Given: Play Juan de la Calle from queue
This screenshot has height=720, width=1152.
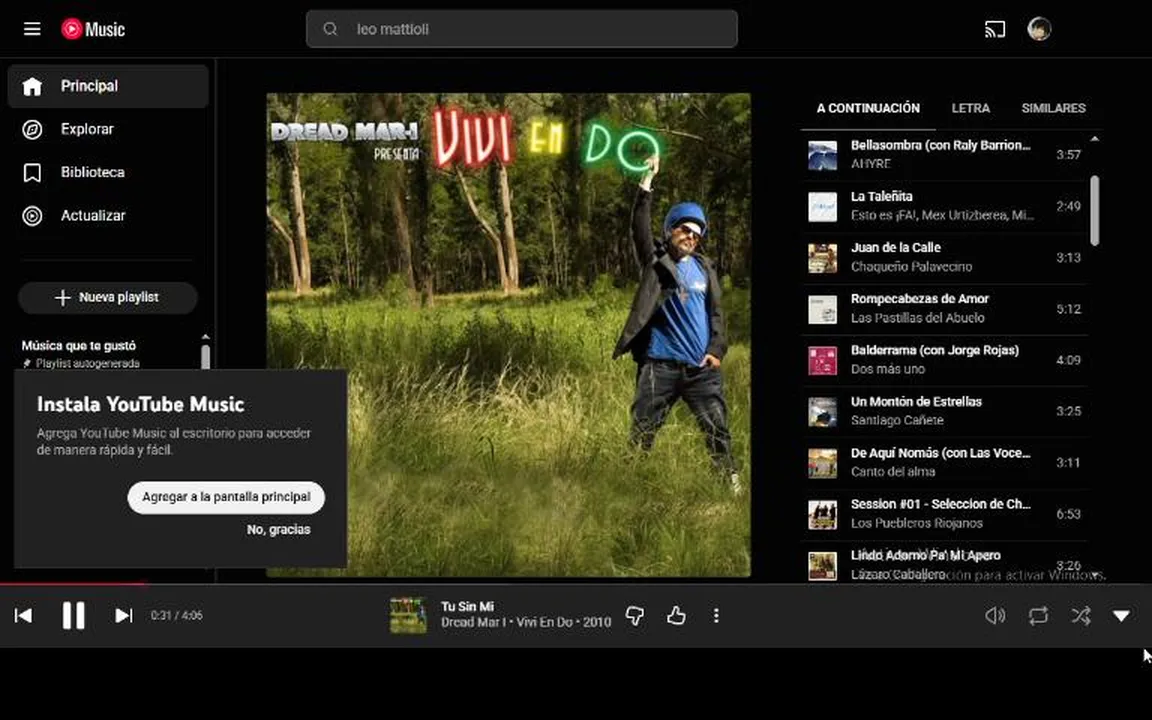Looking at the screenshot, I should tap(944, 258).
